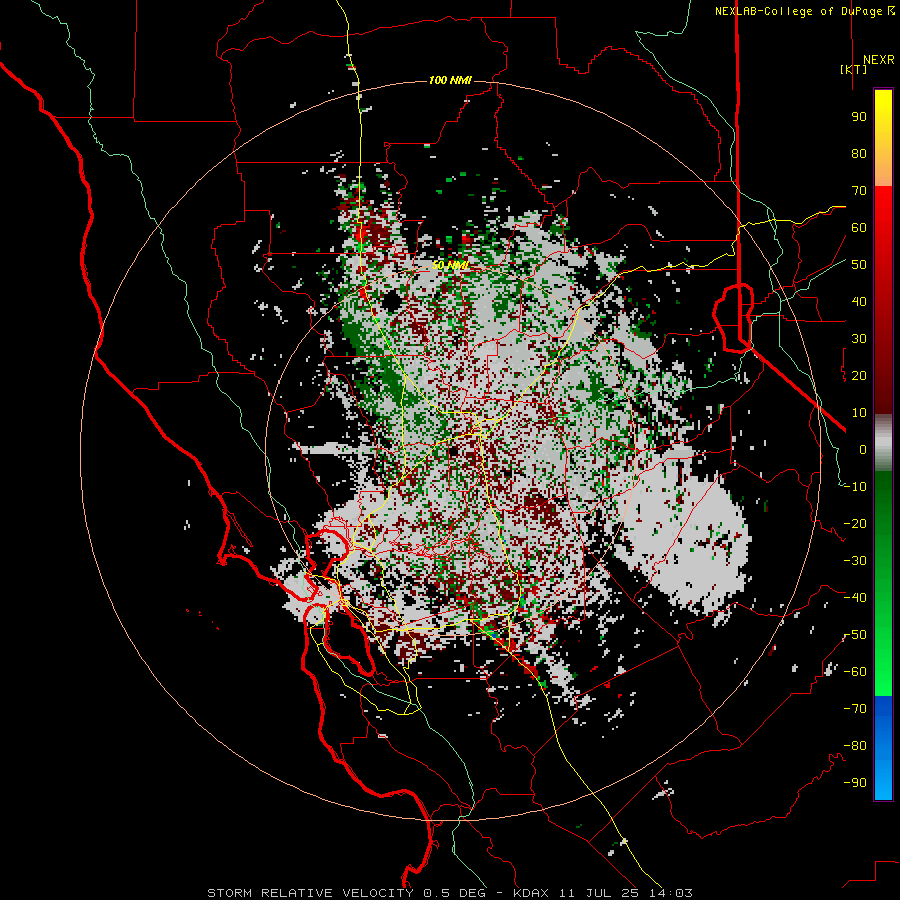This screenshot has height=900, width=900.
Task: Select the 50 value on velocity scale
Action: pos(859,265)
